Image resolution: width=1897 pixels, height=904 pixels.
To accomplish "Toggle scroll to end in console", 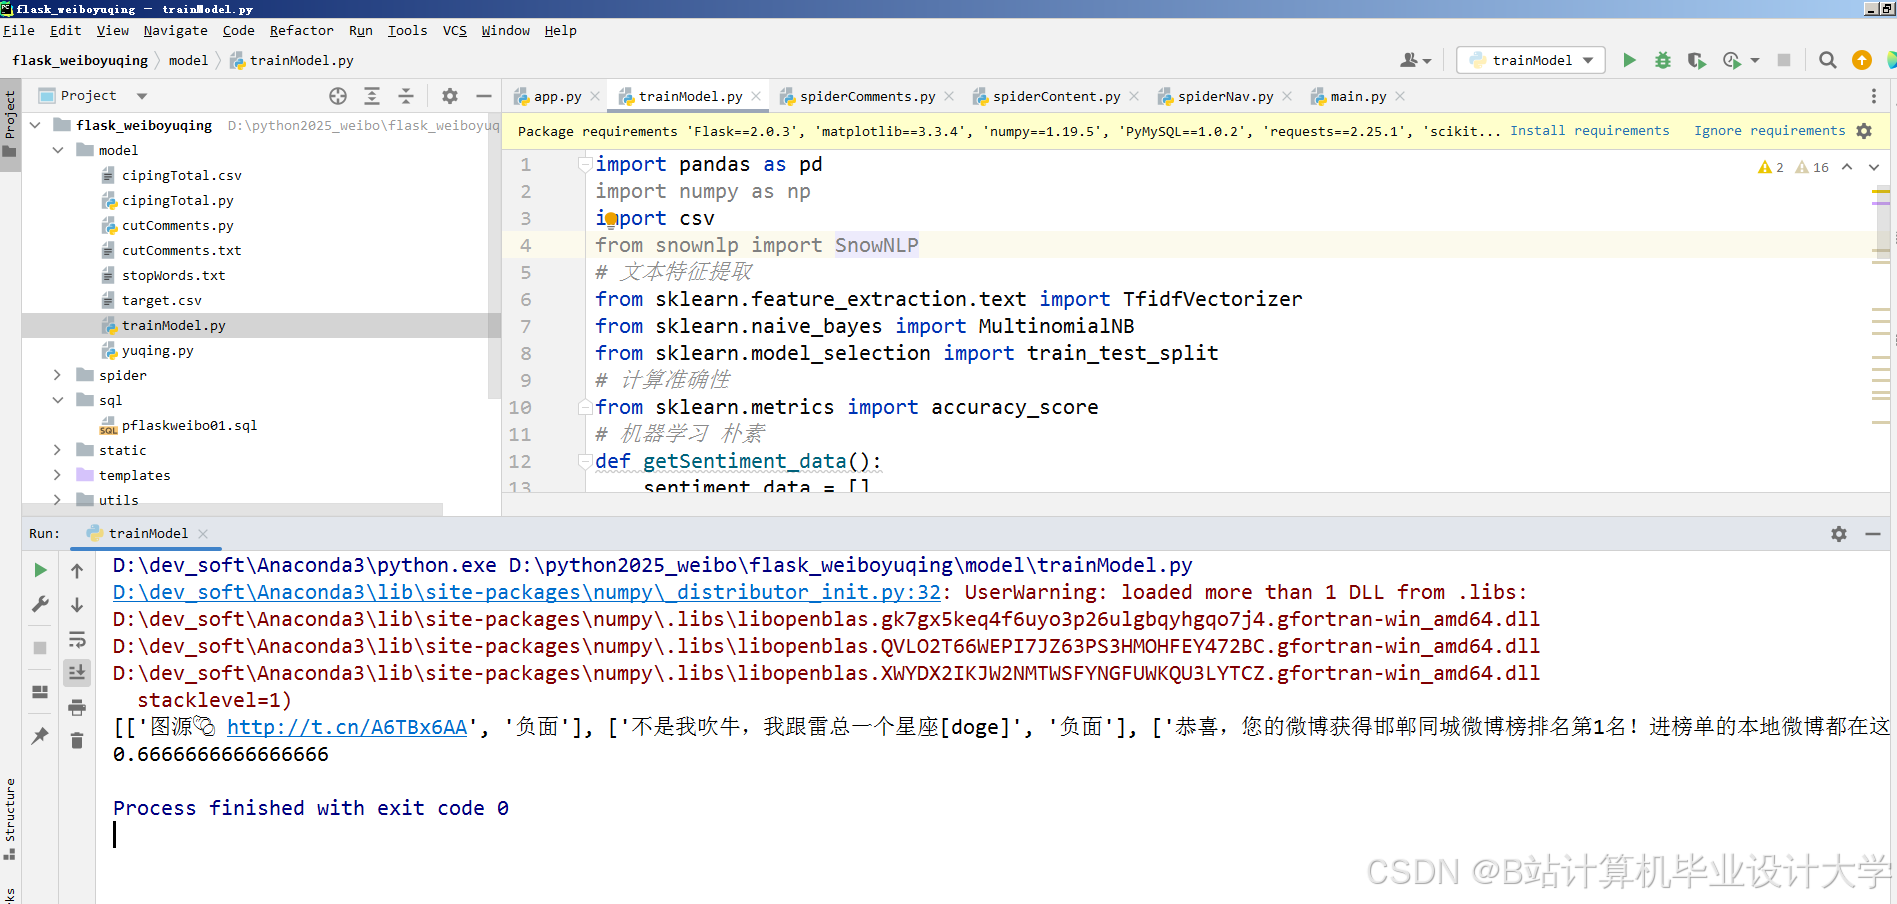I will tap(77, 672).
